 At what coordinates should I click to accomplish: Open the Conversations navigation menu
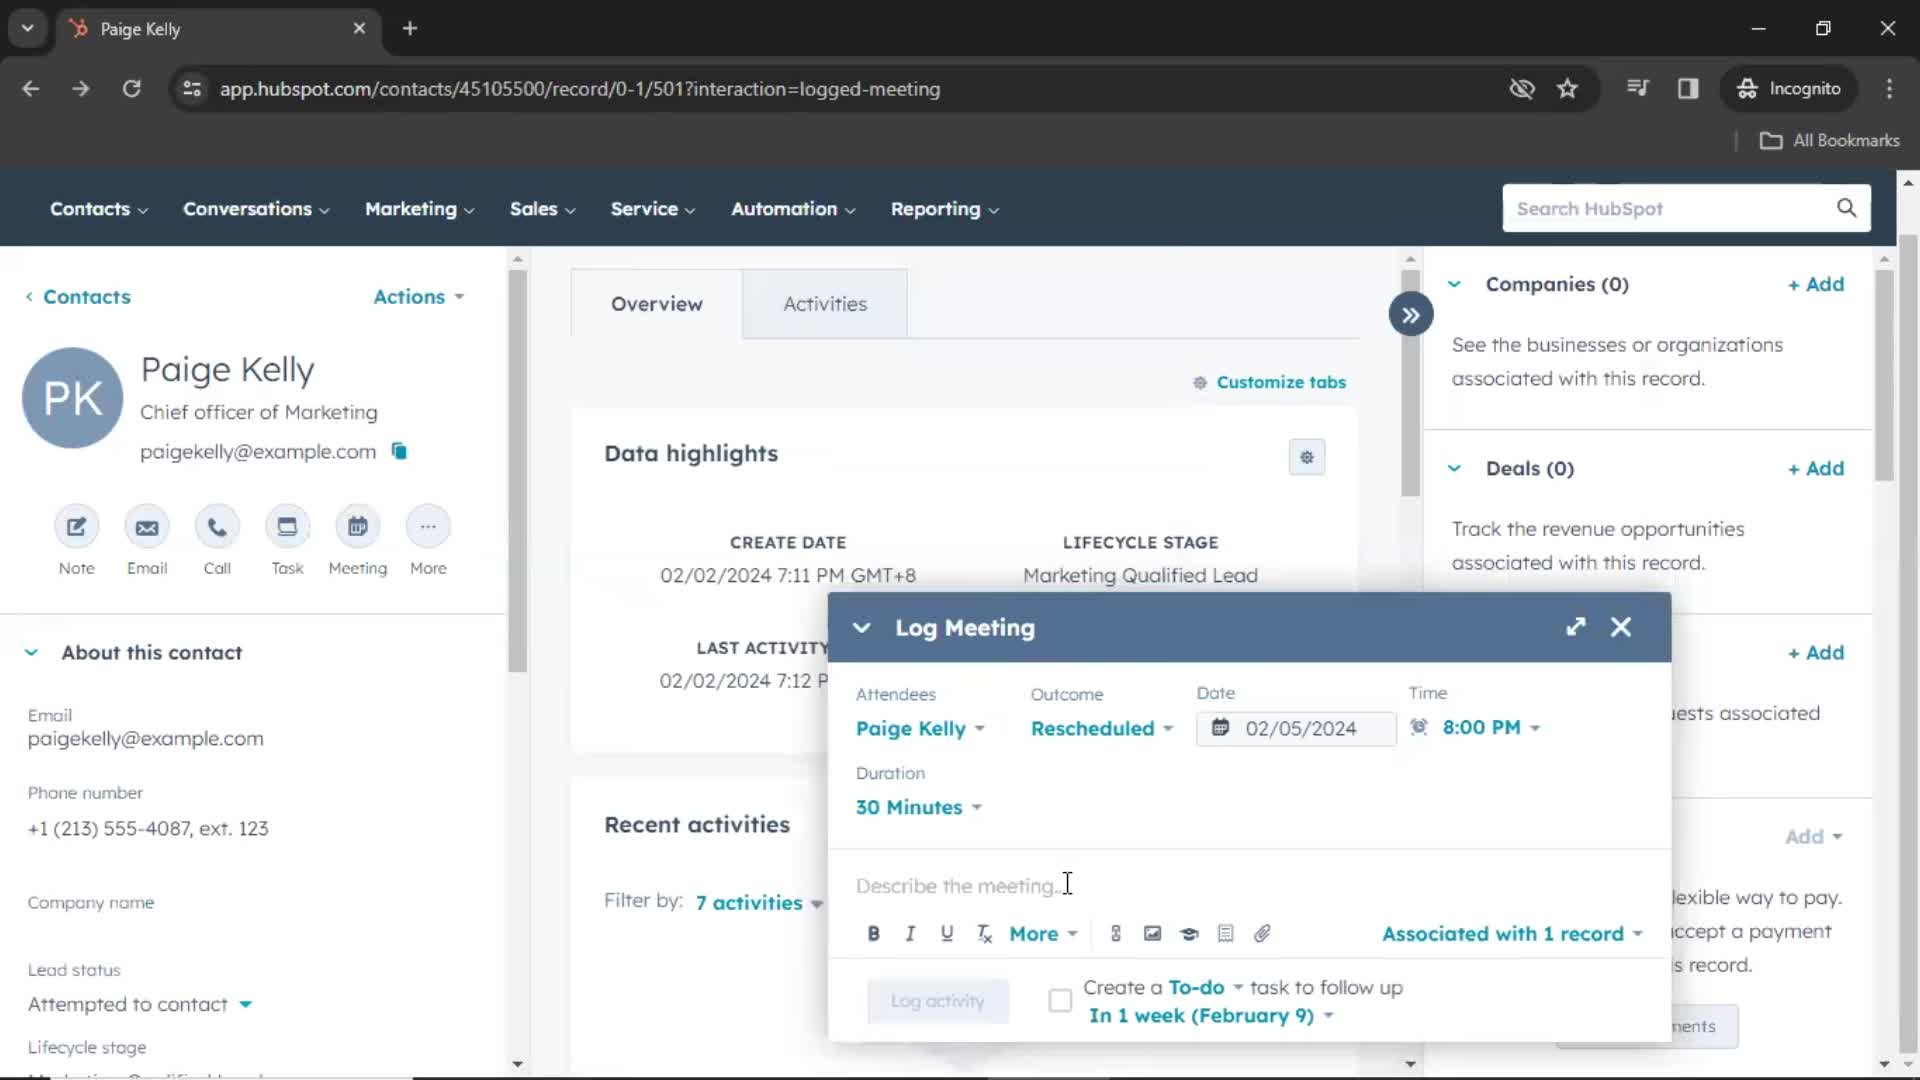click(x=256, y=209)
